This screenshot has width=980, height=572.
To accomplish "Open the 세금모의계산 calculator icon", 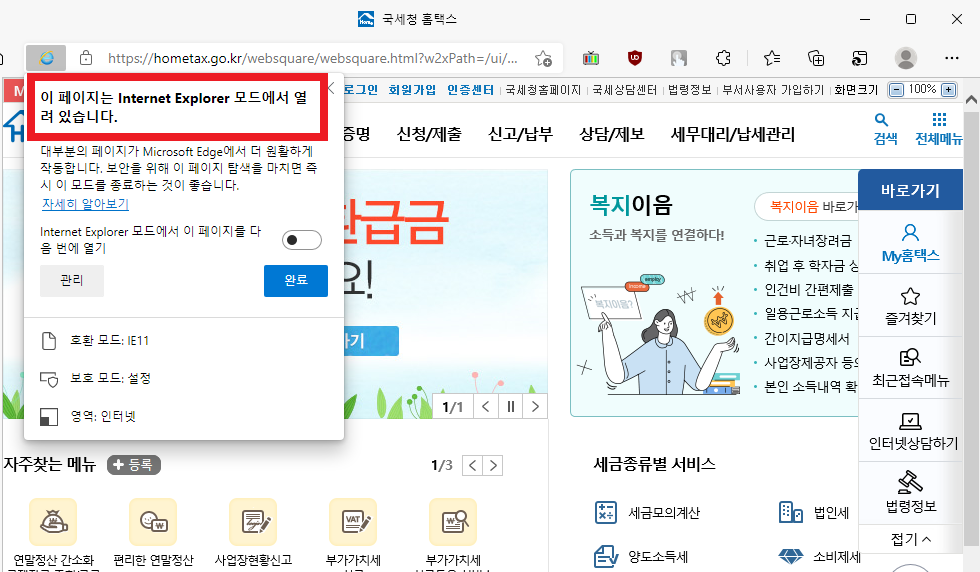I will point(606,513).
